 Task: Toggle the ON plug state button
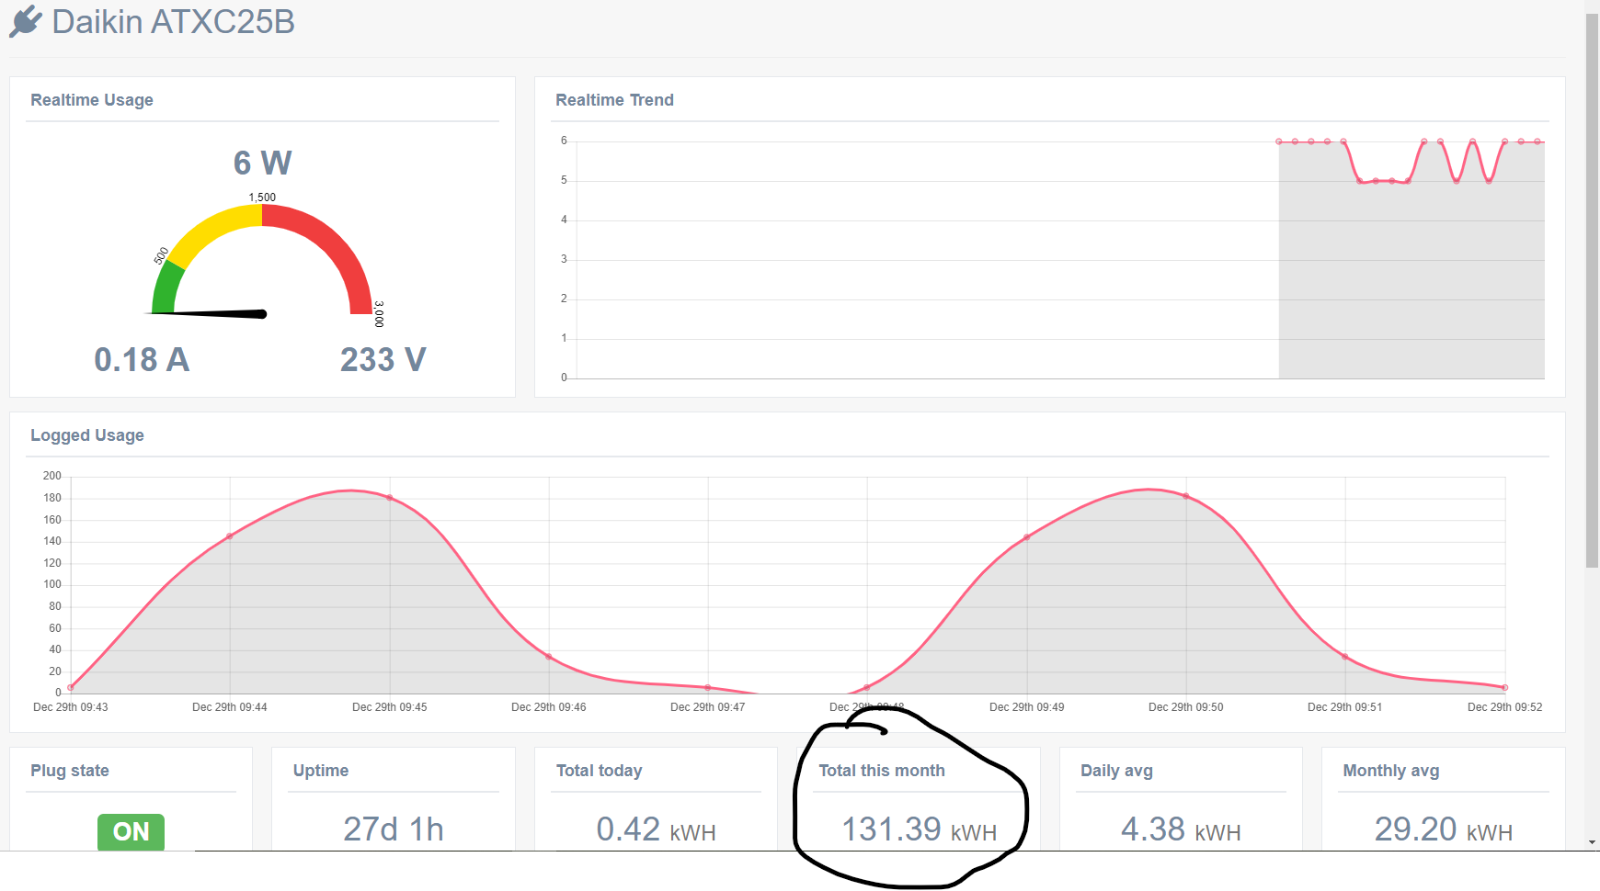point(131,832)
